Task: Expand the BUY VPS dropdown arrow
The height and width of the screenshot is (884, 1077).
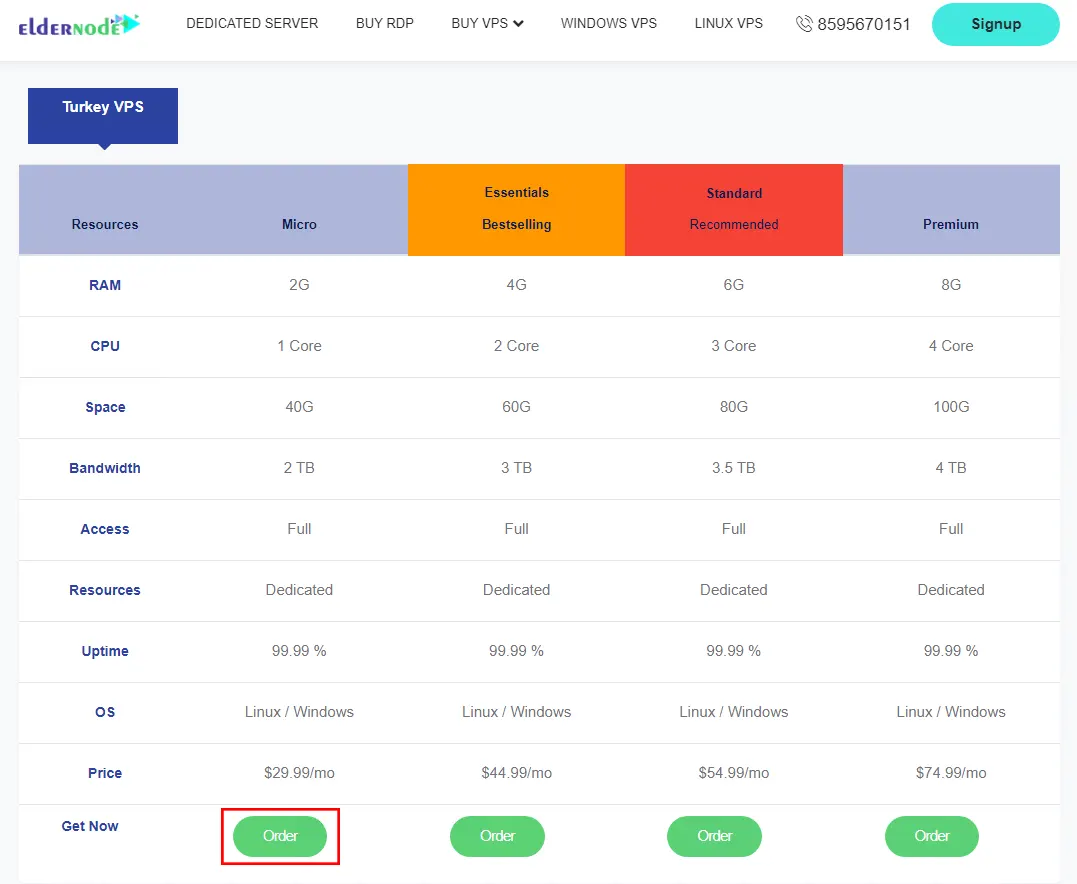Action: coord(518,24)
